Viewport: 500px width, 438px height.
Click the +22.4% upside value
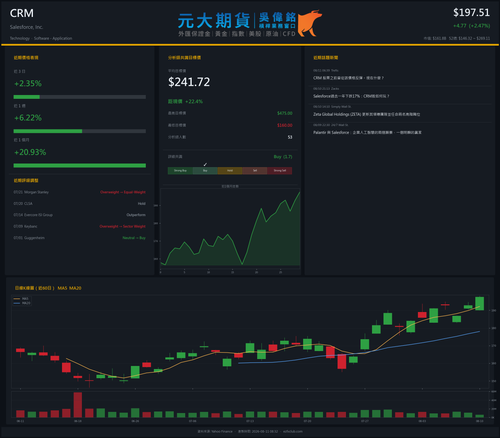coord(194,101)
